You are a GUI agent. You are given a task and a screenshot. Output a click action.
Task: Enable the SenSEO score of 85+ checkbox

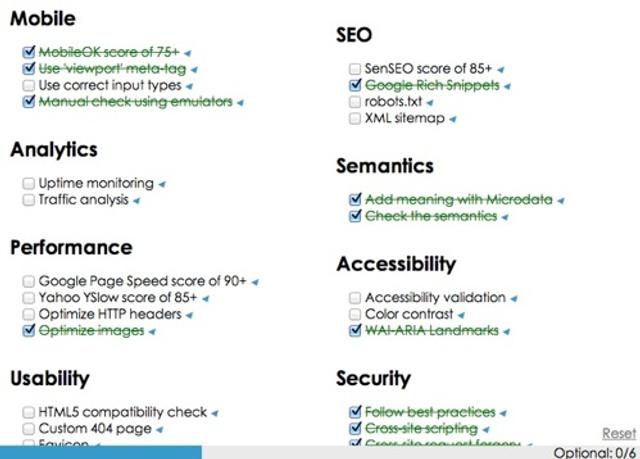coord(355,69)
